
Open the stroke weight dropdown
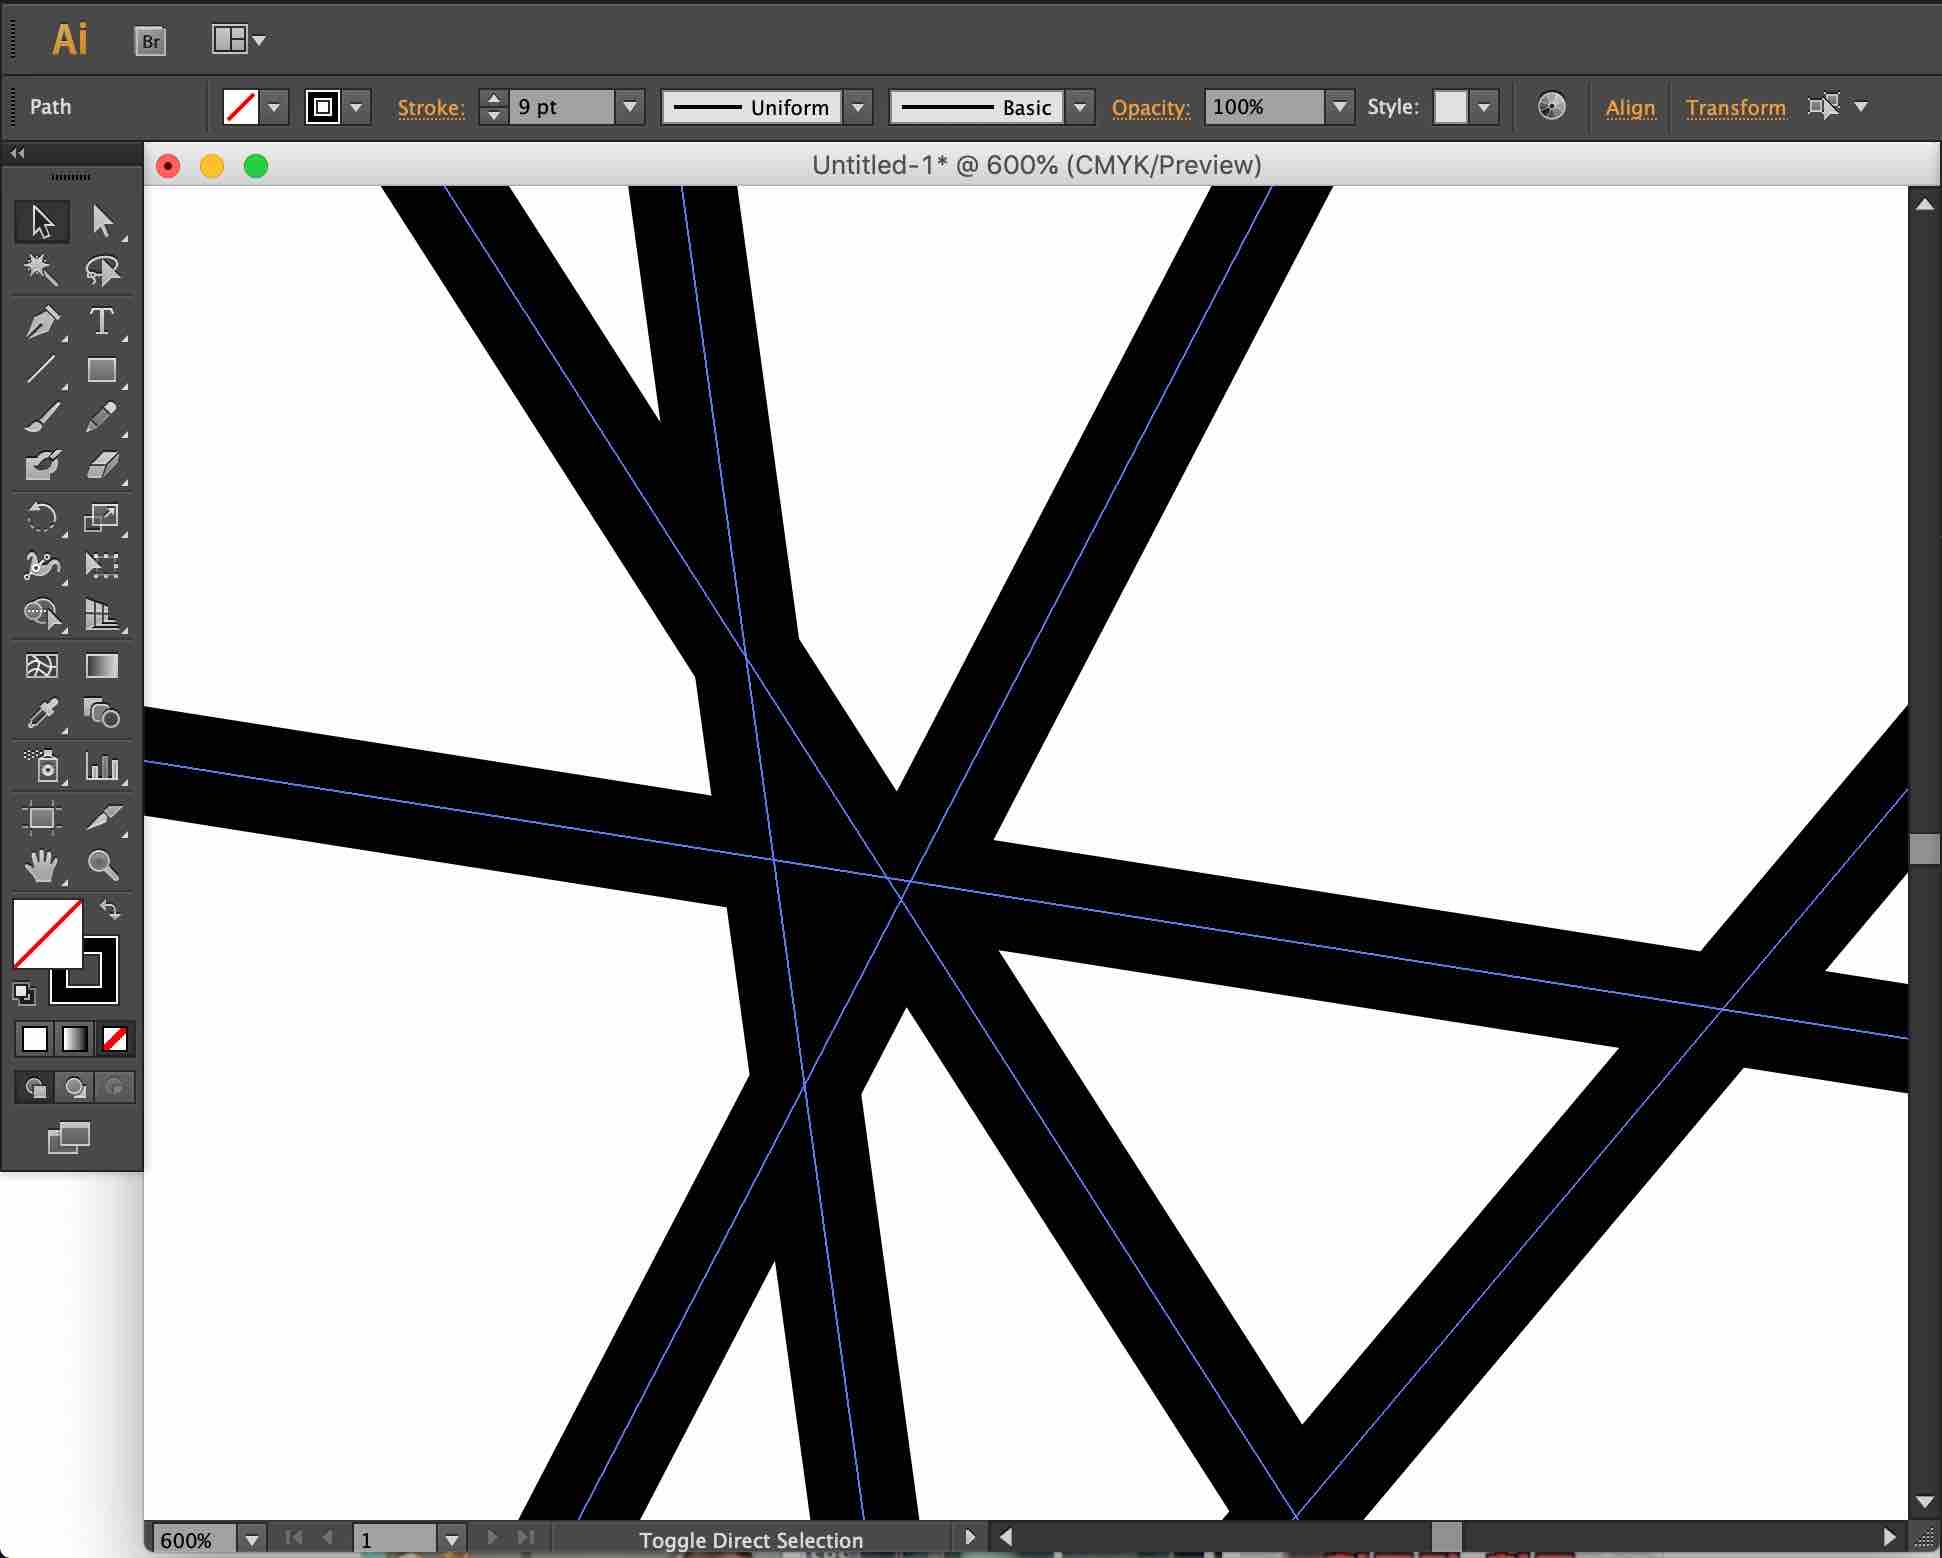[x=630, y=107]
